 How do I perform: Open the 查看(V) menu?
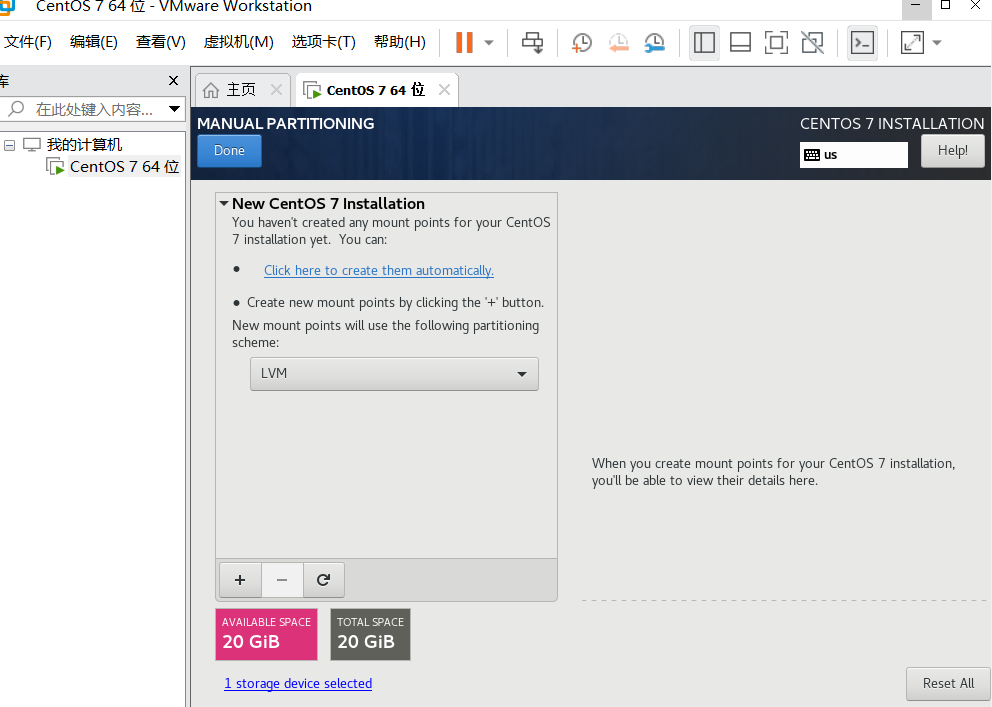(161, 42)
